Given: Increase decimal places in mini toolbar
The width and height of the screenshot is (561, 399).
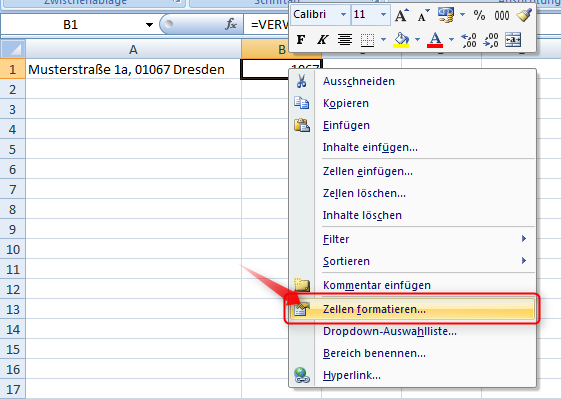Looking at the screenshot, I should 469,40.
